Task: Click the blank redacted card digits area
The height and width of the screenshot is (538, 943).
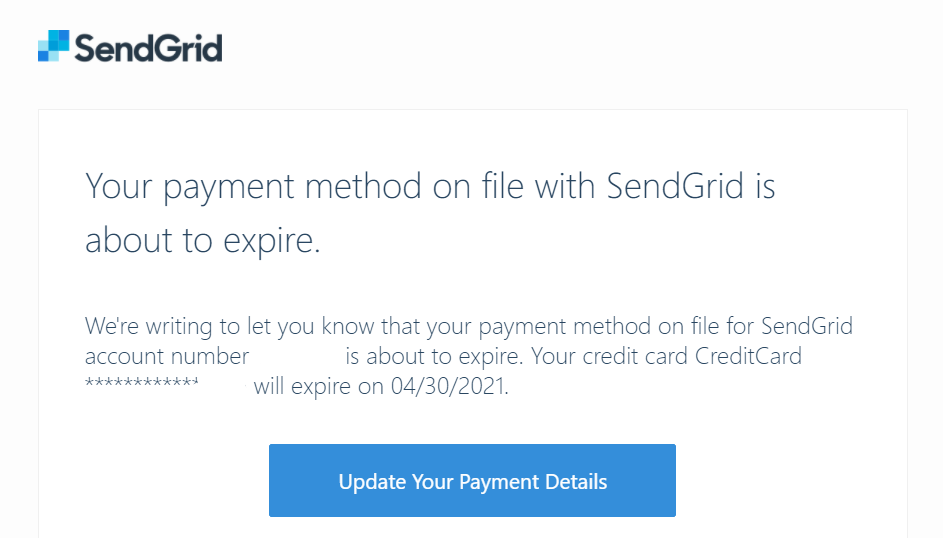Action: click(x=225, y=386)
